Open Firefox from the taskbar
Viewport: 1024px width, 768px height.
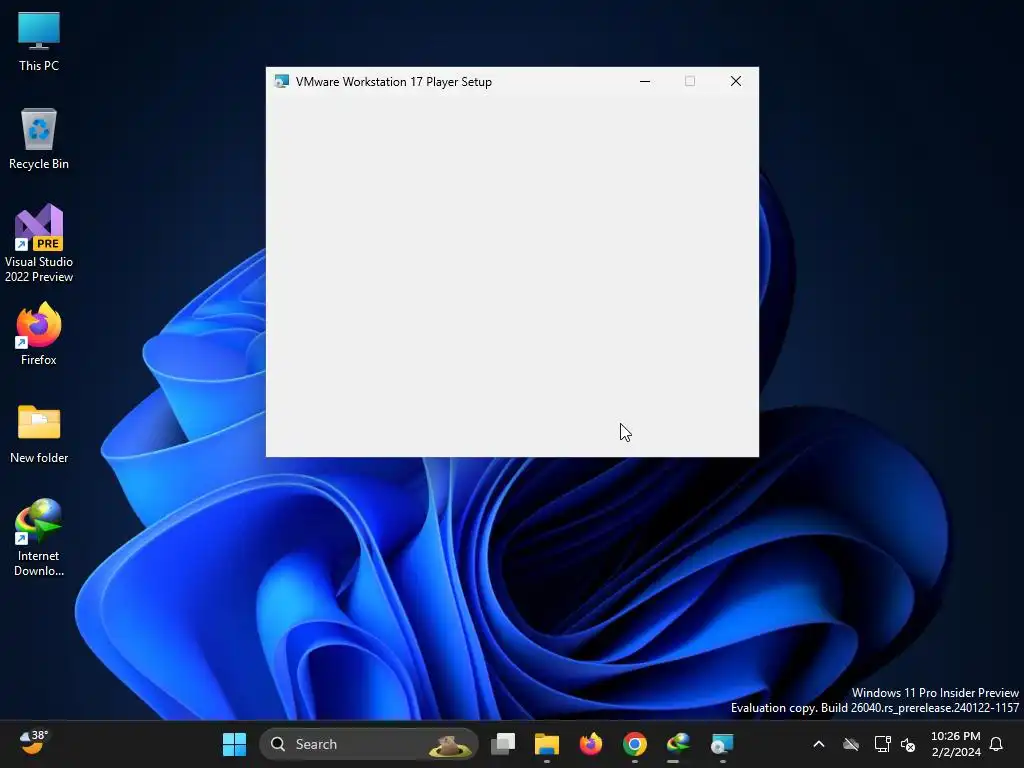tap(590, 744)
